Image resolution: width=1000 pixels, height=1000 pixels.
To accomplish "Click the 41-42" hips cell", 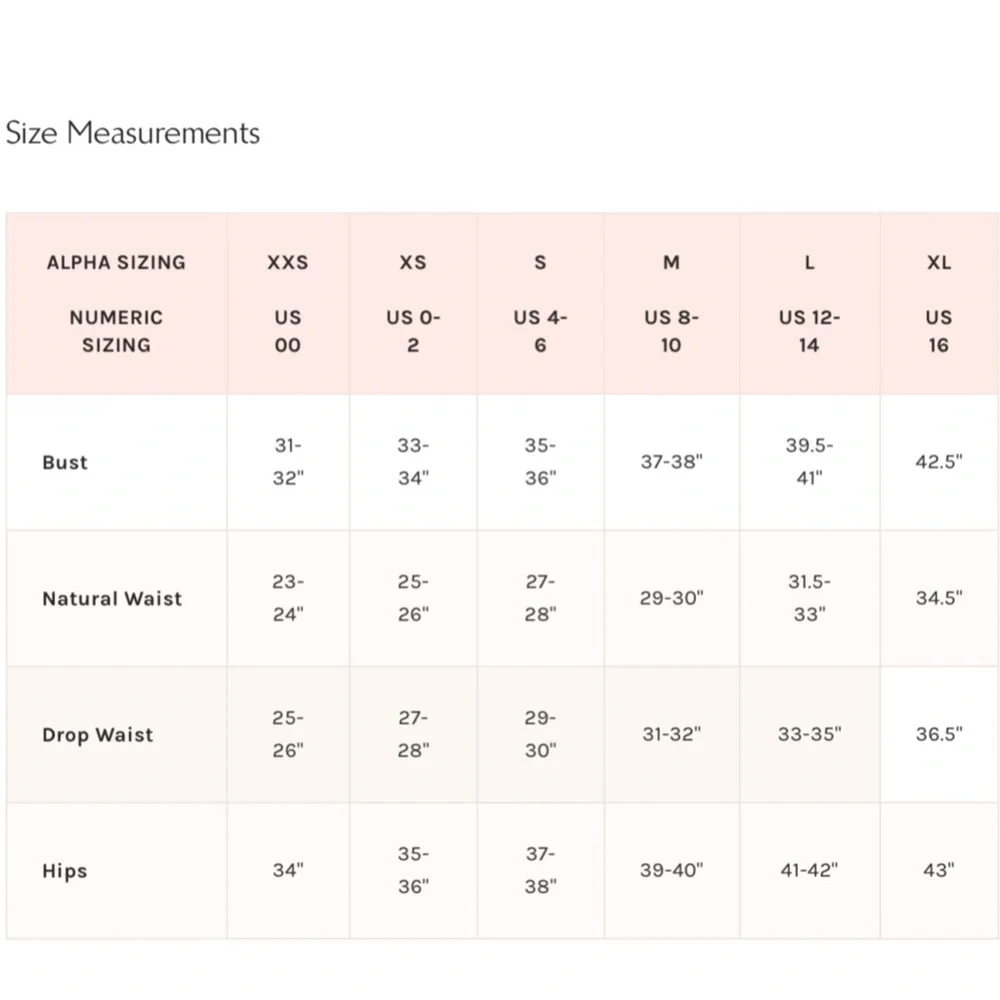I will (809, 870).
